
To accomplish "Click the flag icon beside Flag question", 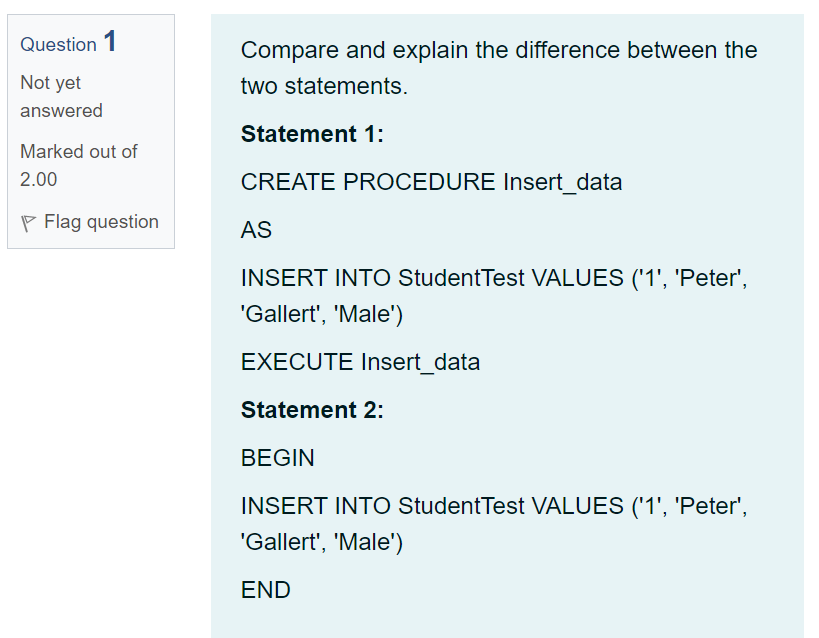I will (x=28, y=221).
